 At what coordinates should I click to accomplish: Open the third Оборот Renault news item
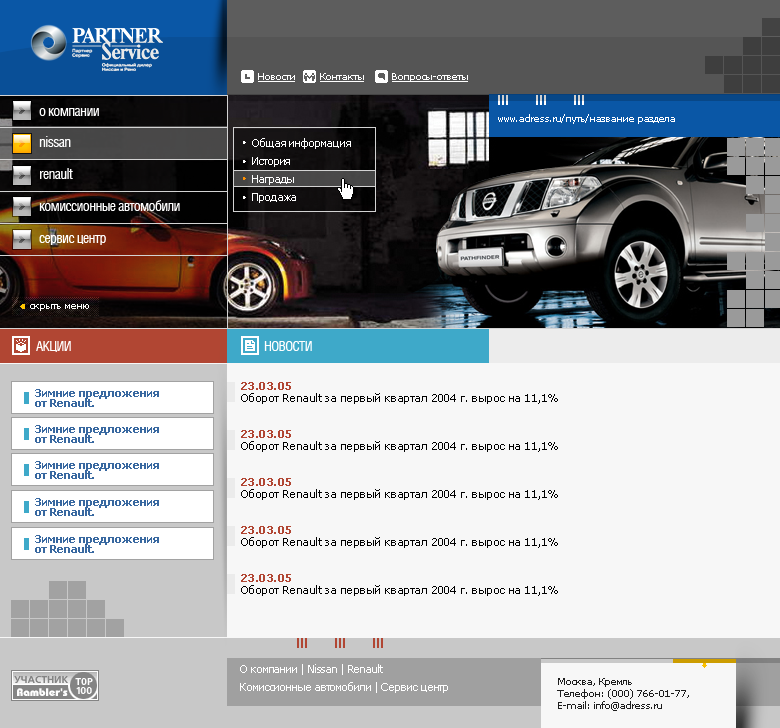[x=399, y=494]
